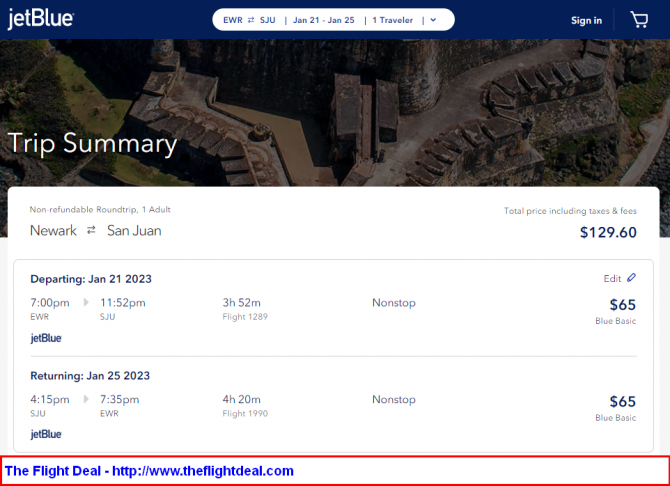The height and width of the screenshot is (486, 670).
Task: Click the Trip Summary heading
Action: pyautogui.click(x=92, y=144)
